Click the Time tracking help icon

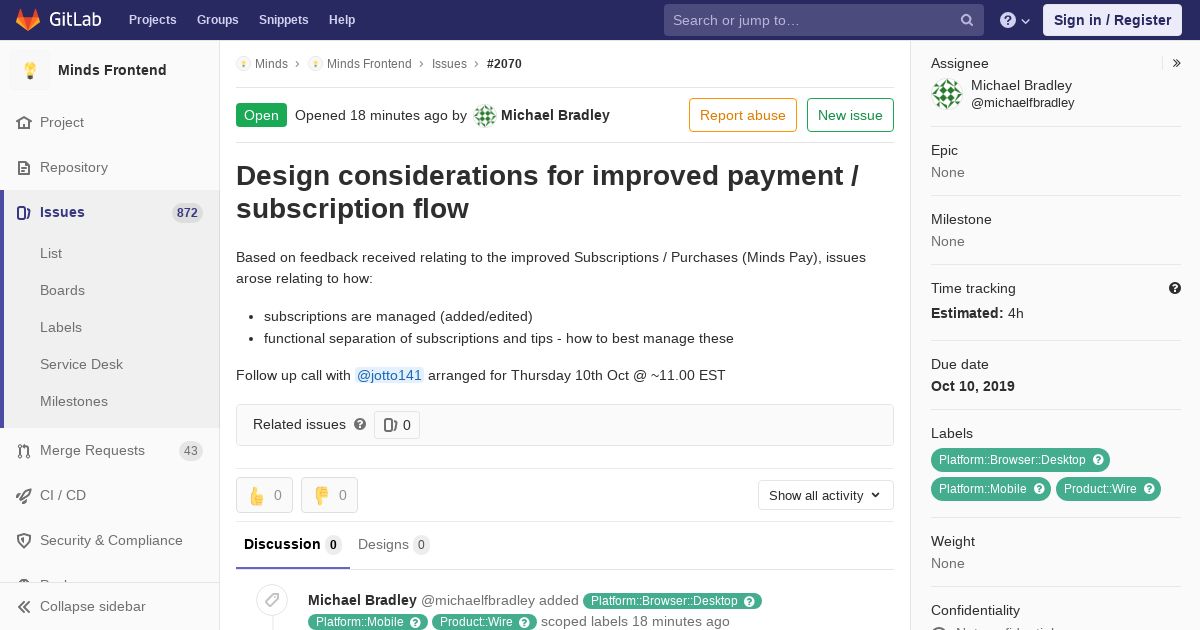pos(1175,288)
